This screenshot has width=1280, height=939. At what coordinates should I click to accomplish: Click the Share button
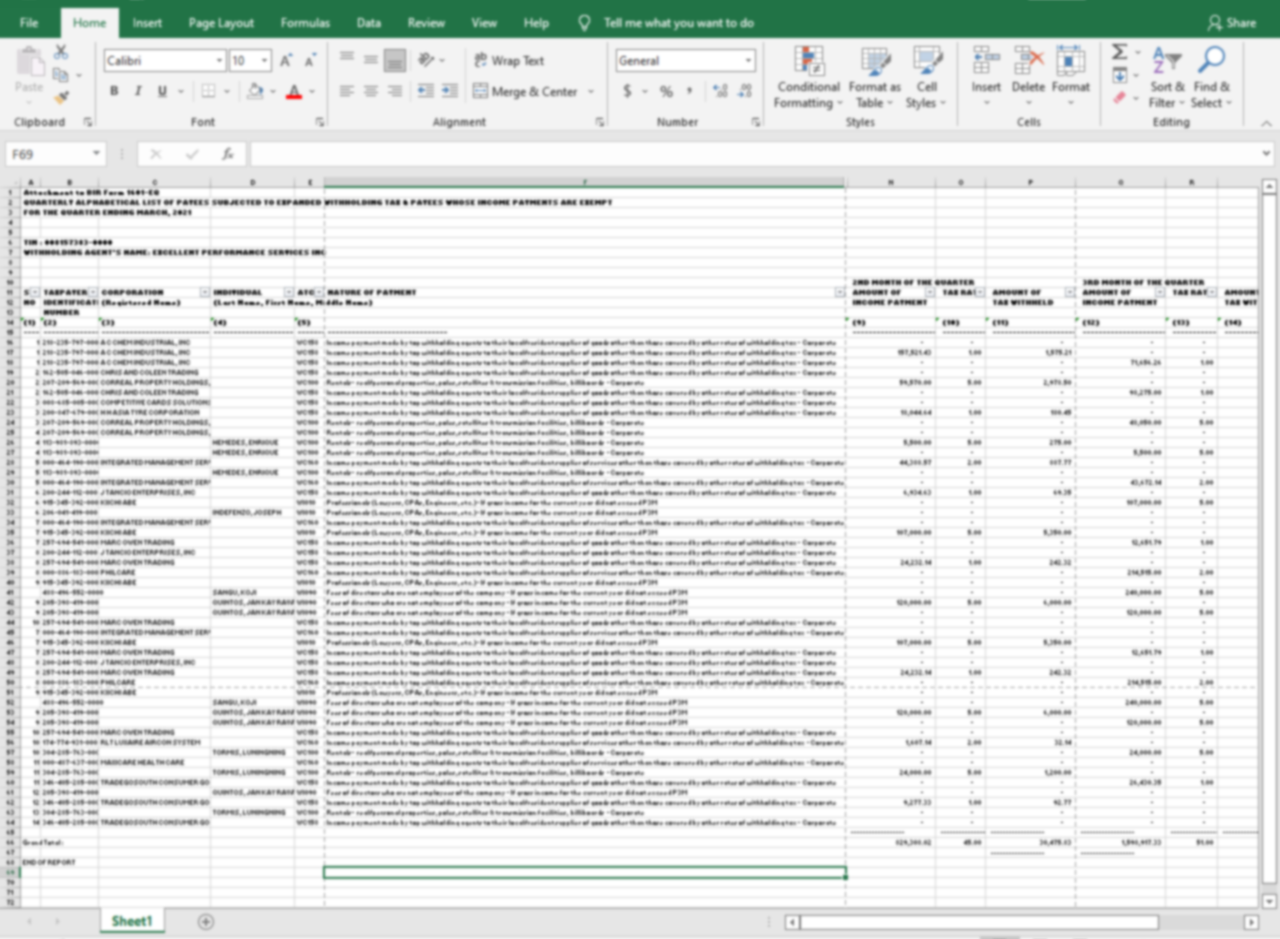(x=1231, y=23)
